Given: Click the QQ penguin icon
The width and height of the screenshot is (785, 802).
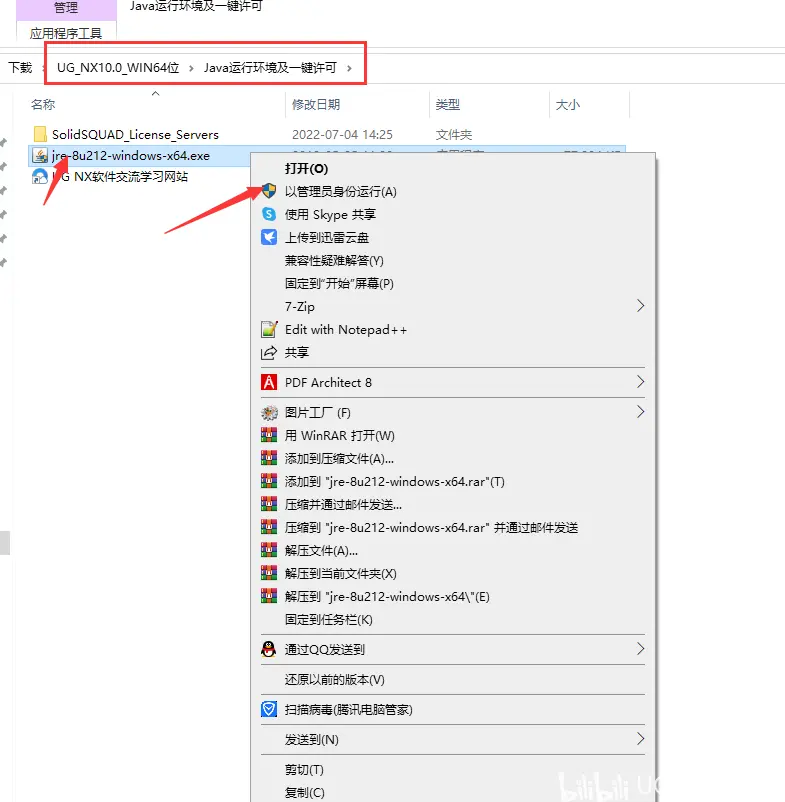Looking at the screenshot, I should coord(269,649).
